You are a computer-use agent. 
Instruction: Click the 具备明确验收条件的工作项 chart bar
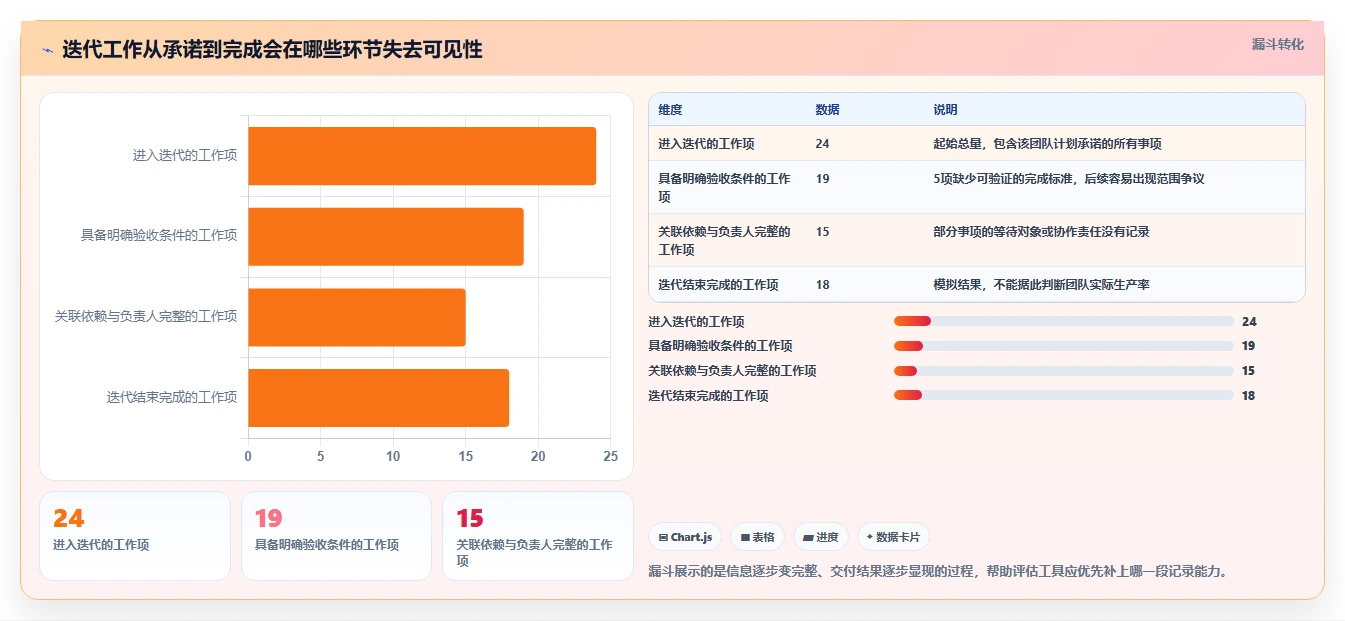[x=386, y=237]
